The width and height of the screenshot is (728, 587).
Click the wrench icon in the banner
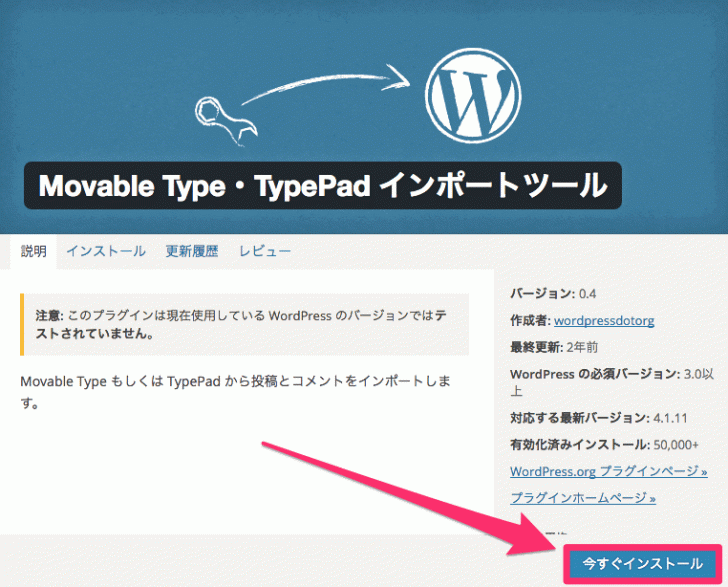coord(225,118)
